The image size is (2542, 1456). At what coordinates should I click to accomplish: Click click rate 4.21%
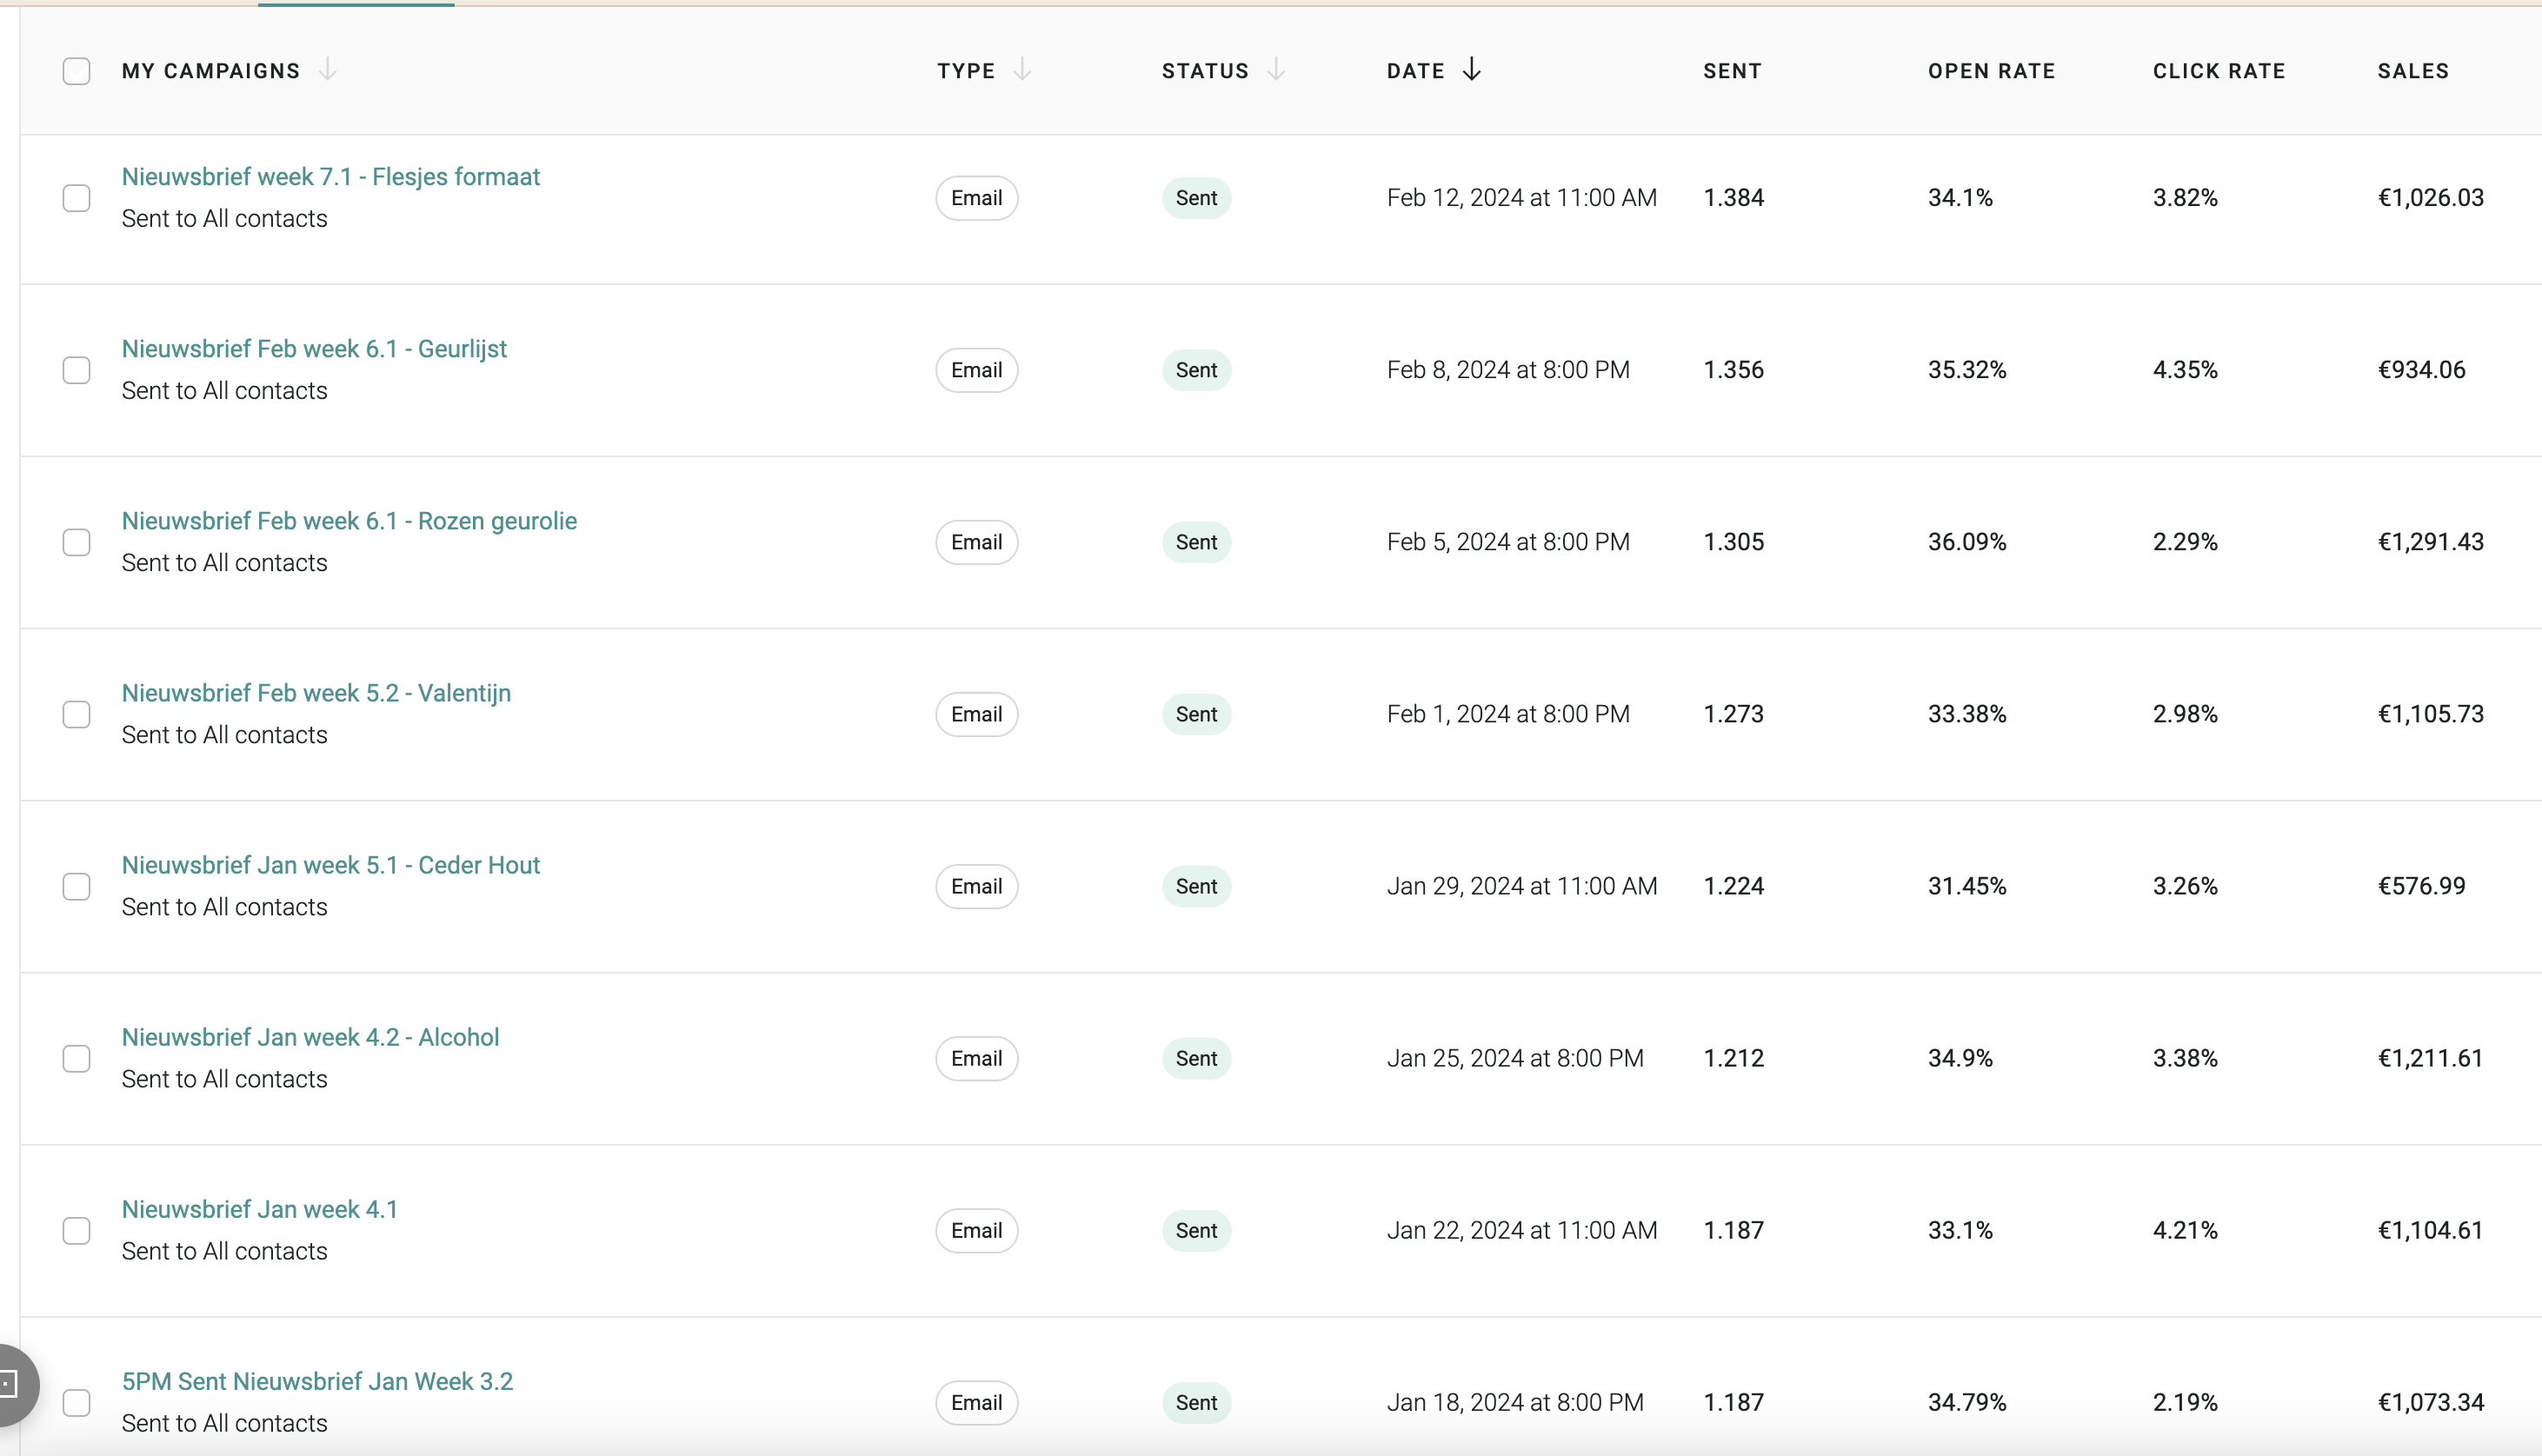pyautogui.click(x=2185, y=1230)
